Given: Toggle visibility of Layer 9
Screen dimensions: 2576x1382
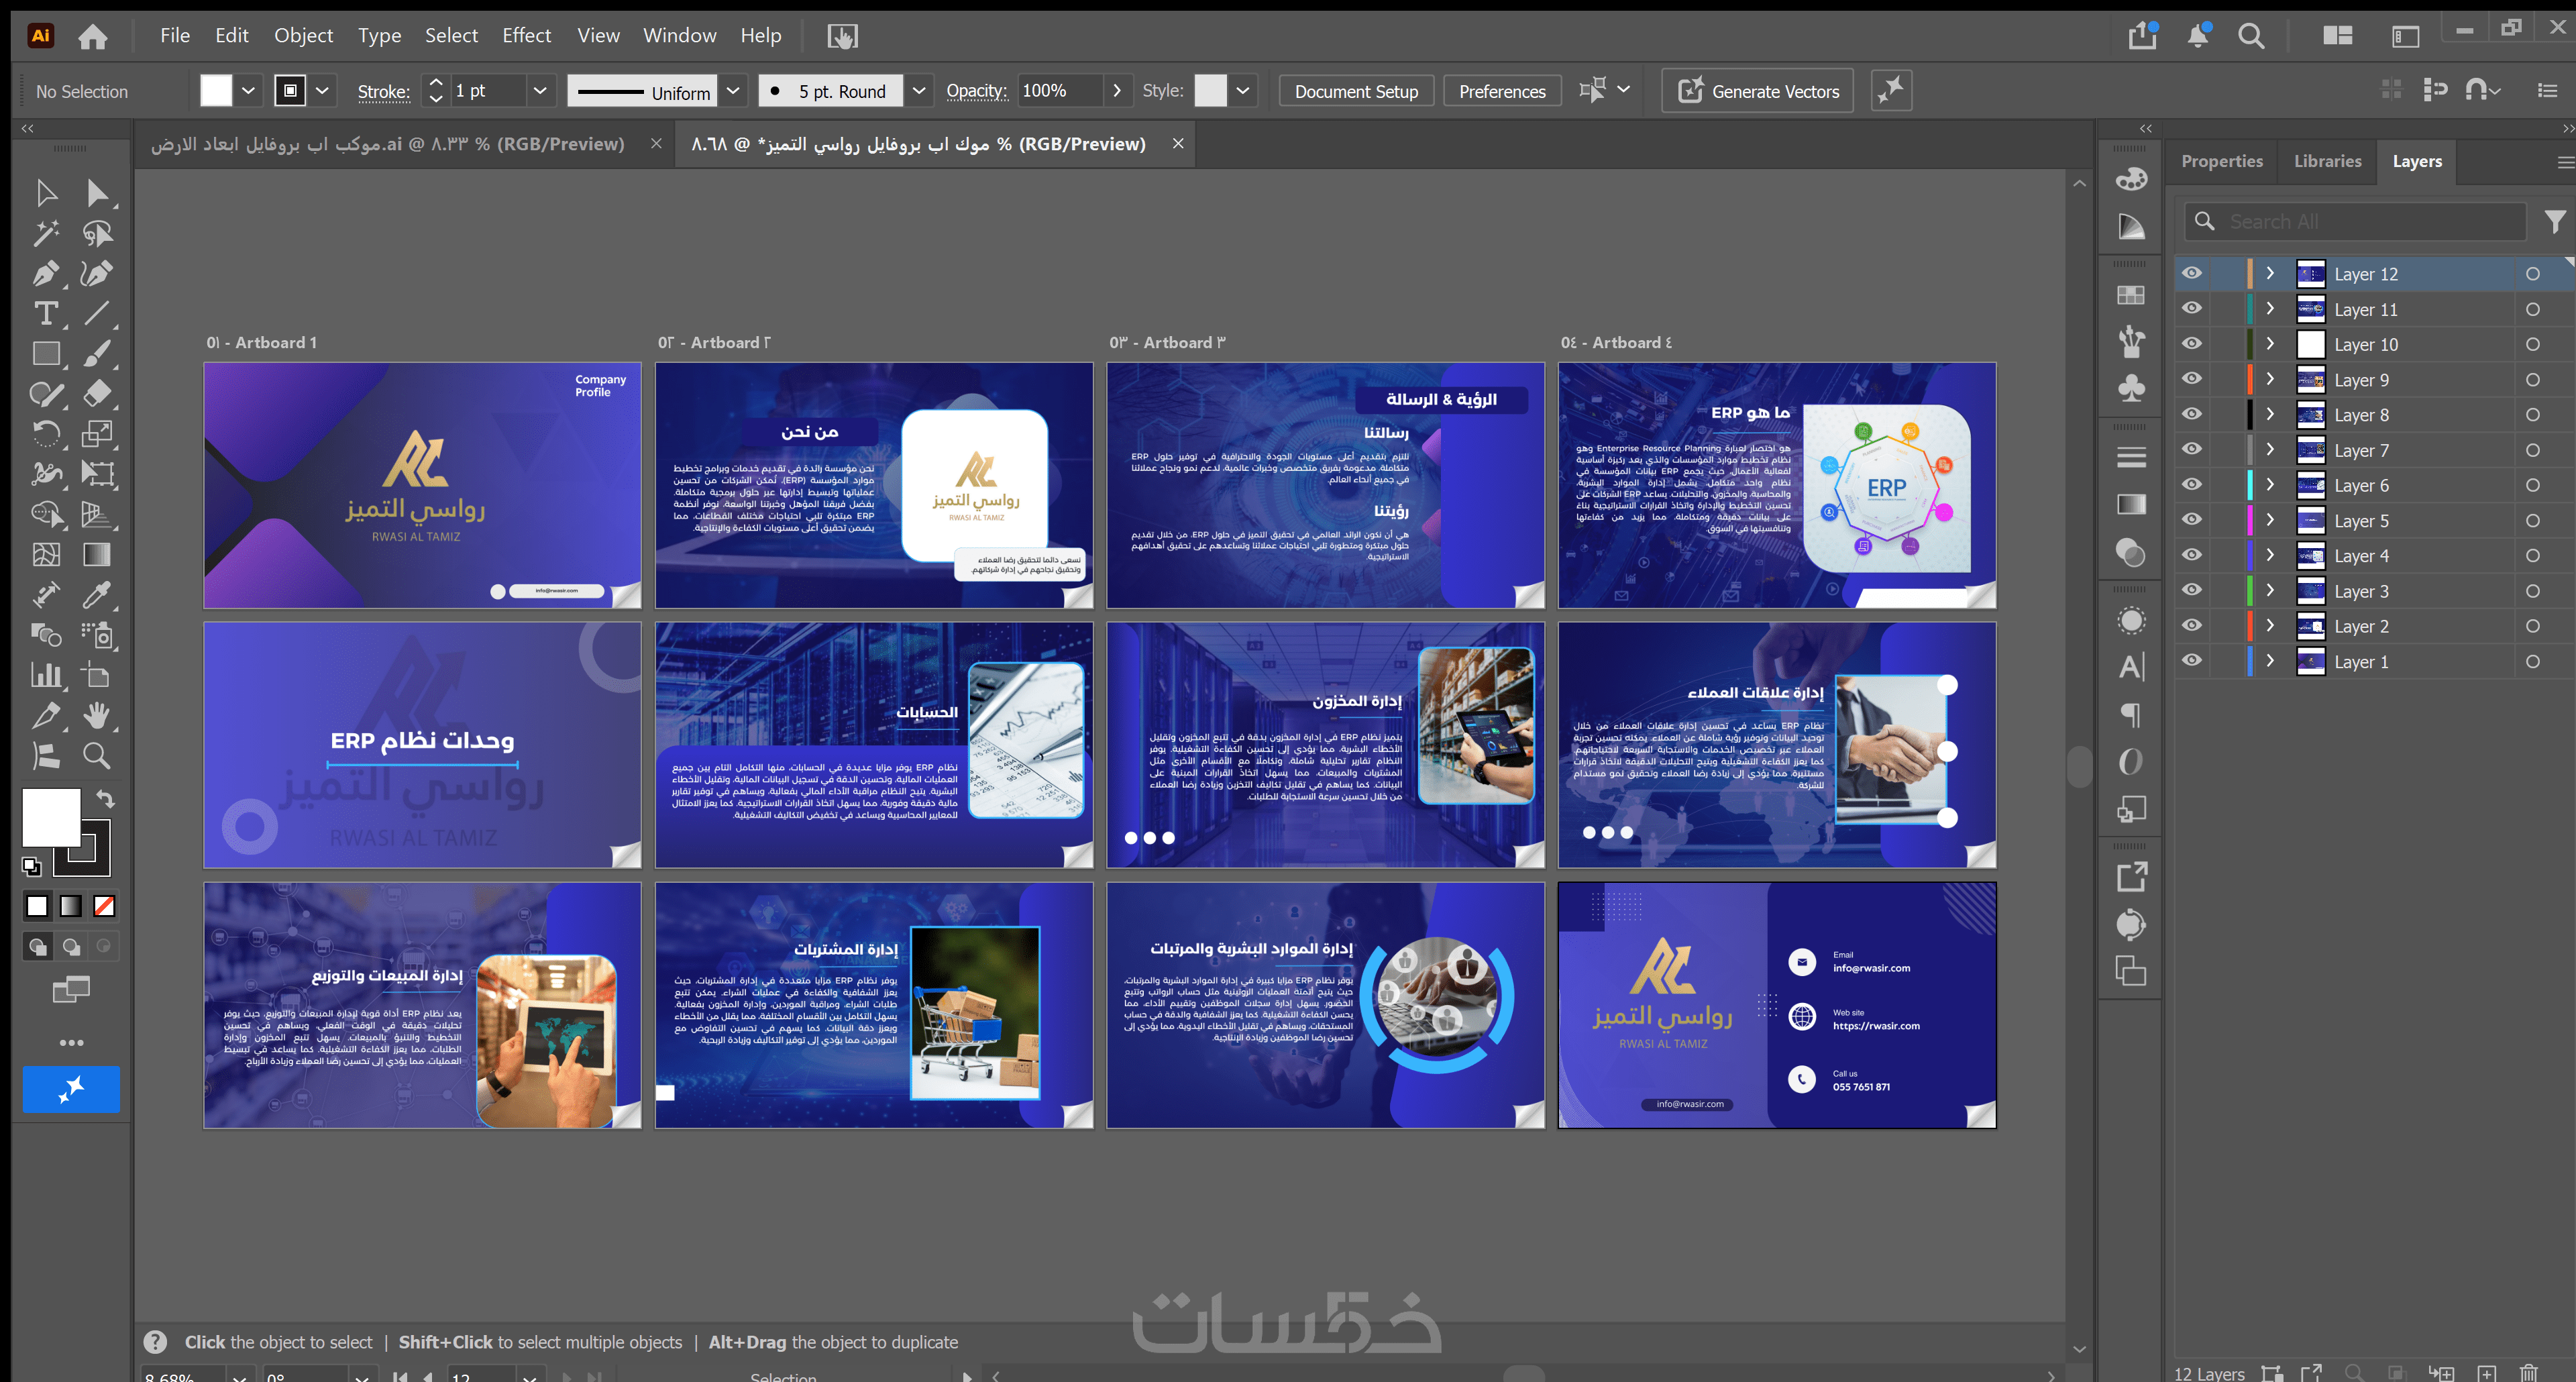Looking at the screenshot, I should [x=2192, y=379].
